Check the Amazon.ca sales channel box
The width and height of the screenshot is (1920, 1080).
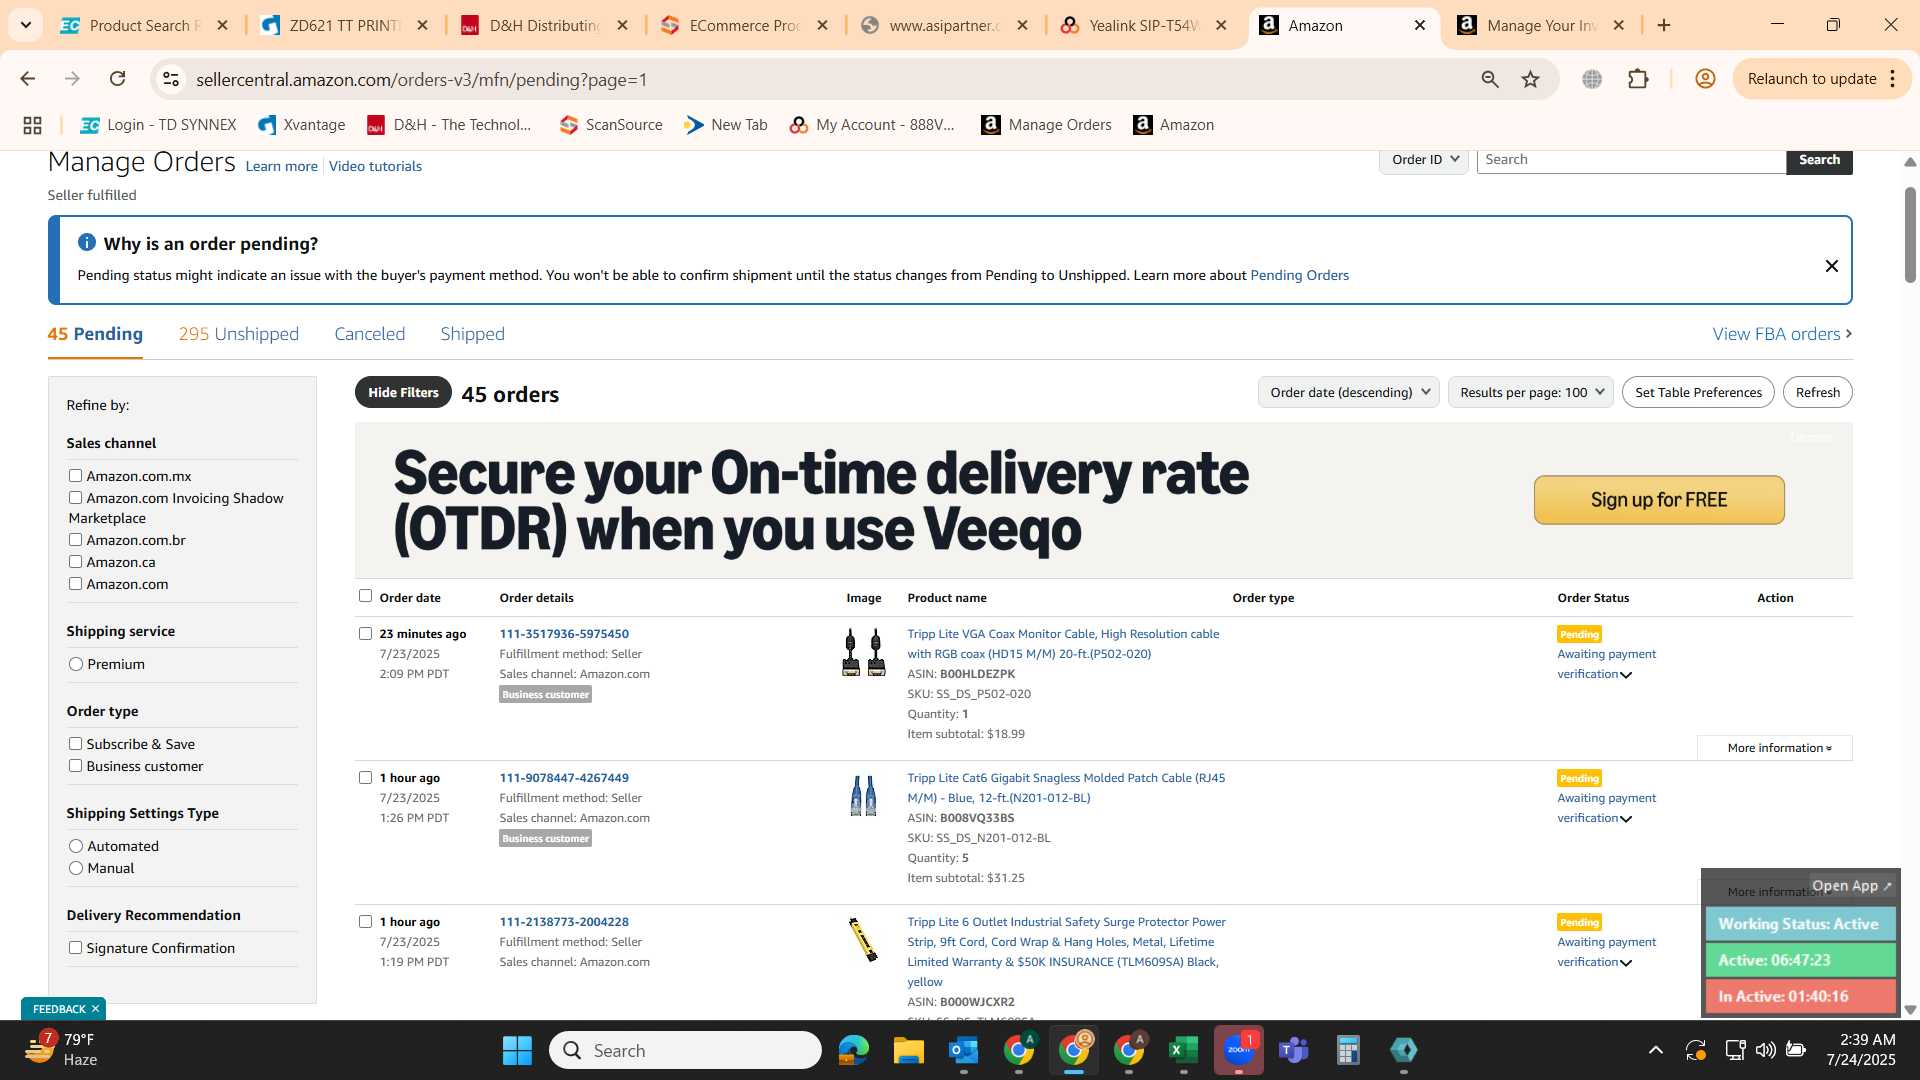[75, 562]
